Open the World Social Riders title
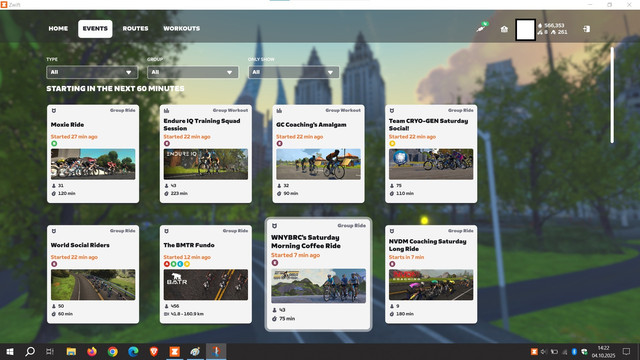This screenshot has width=640, height=360. (x=80, y=245)
